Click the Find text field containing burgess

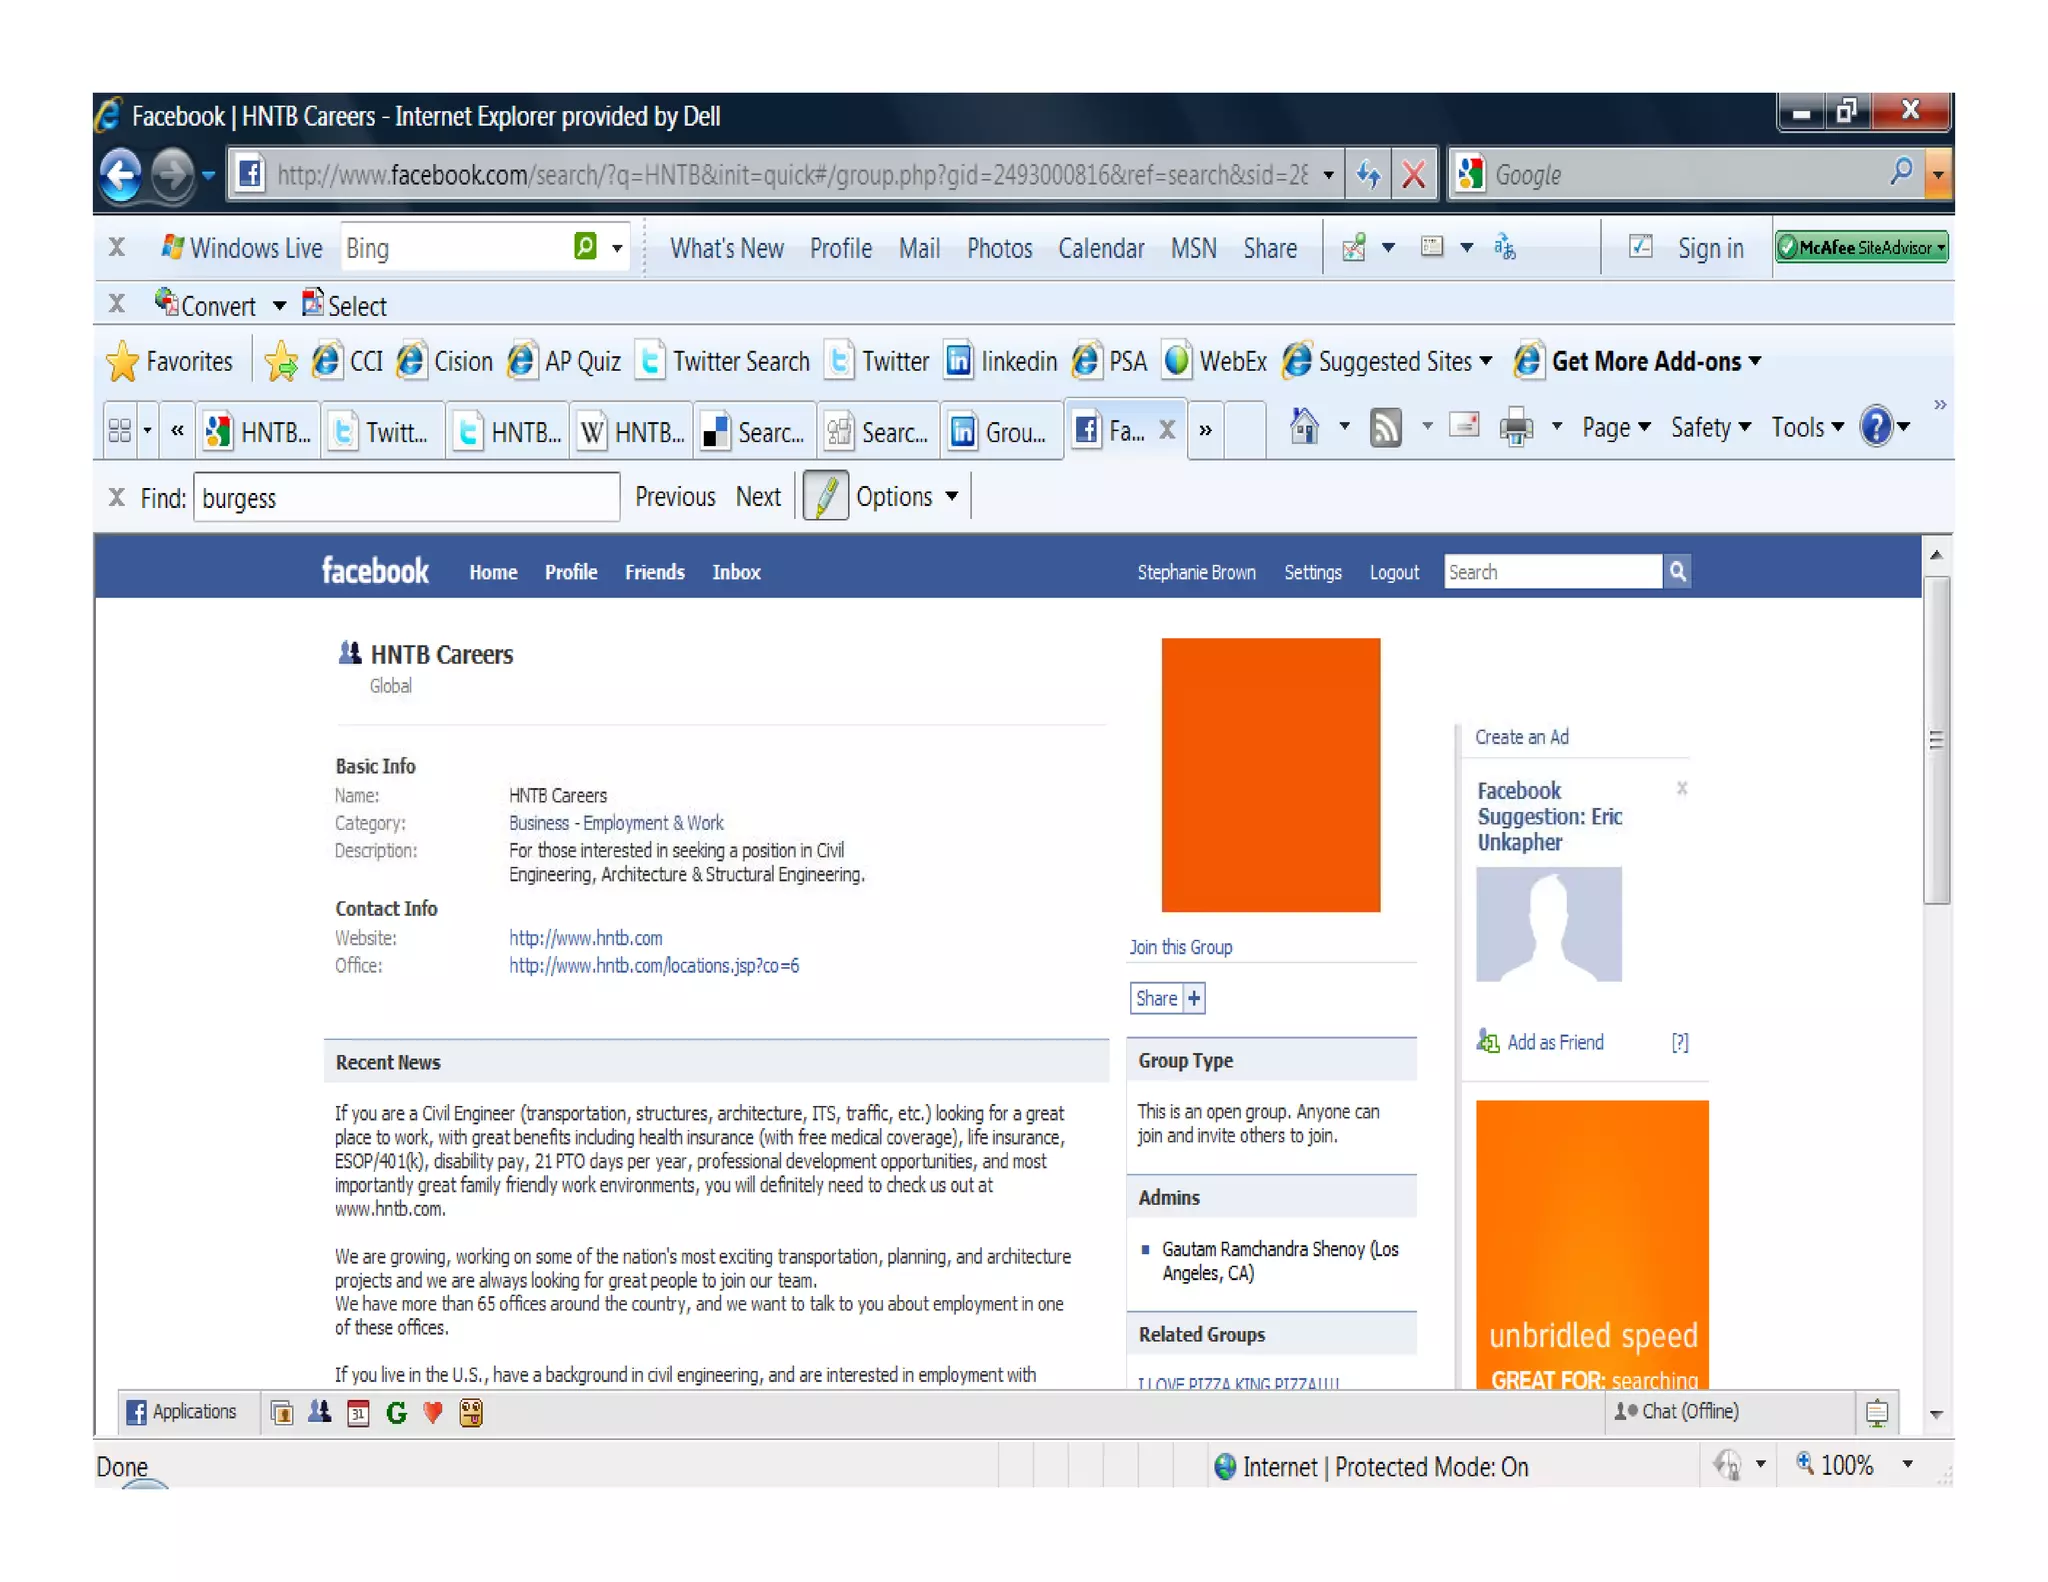click(x=405, y=498)
